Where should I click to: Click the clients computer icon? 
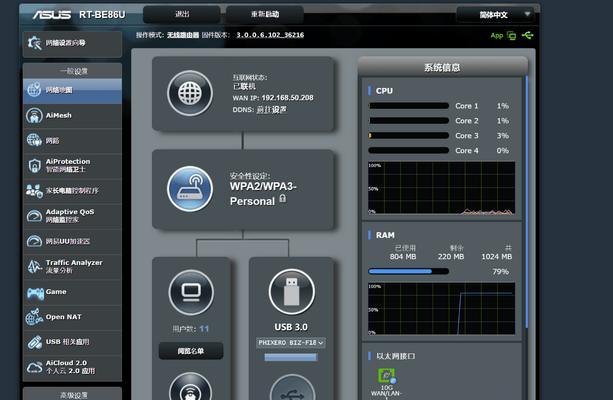tap(191, 292)
